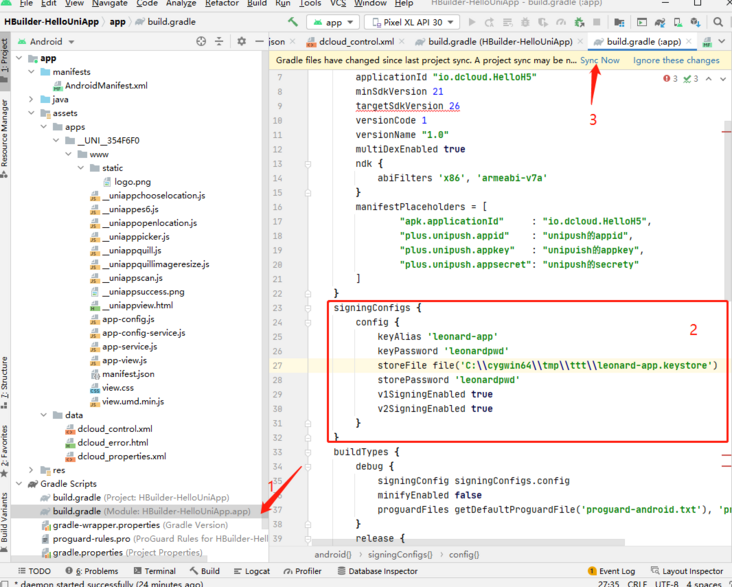Image resolution: width=732 pixels, height=587 pixels.
Task: Select AndroidManifest.xml in project tree
Action: (x=100, y=85)
